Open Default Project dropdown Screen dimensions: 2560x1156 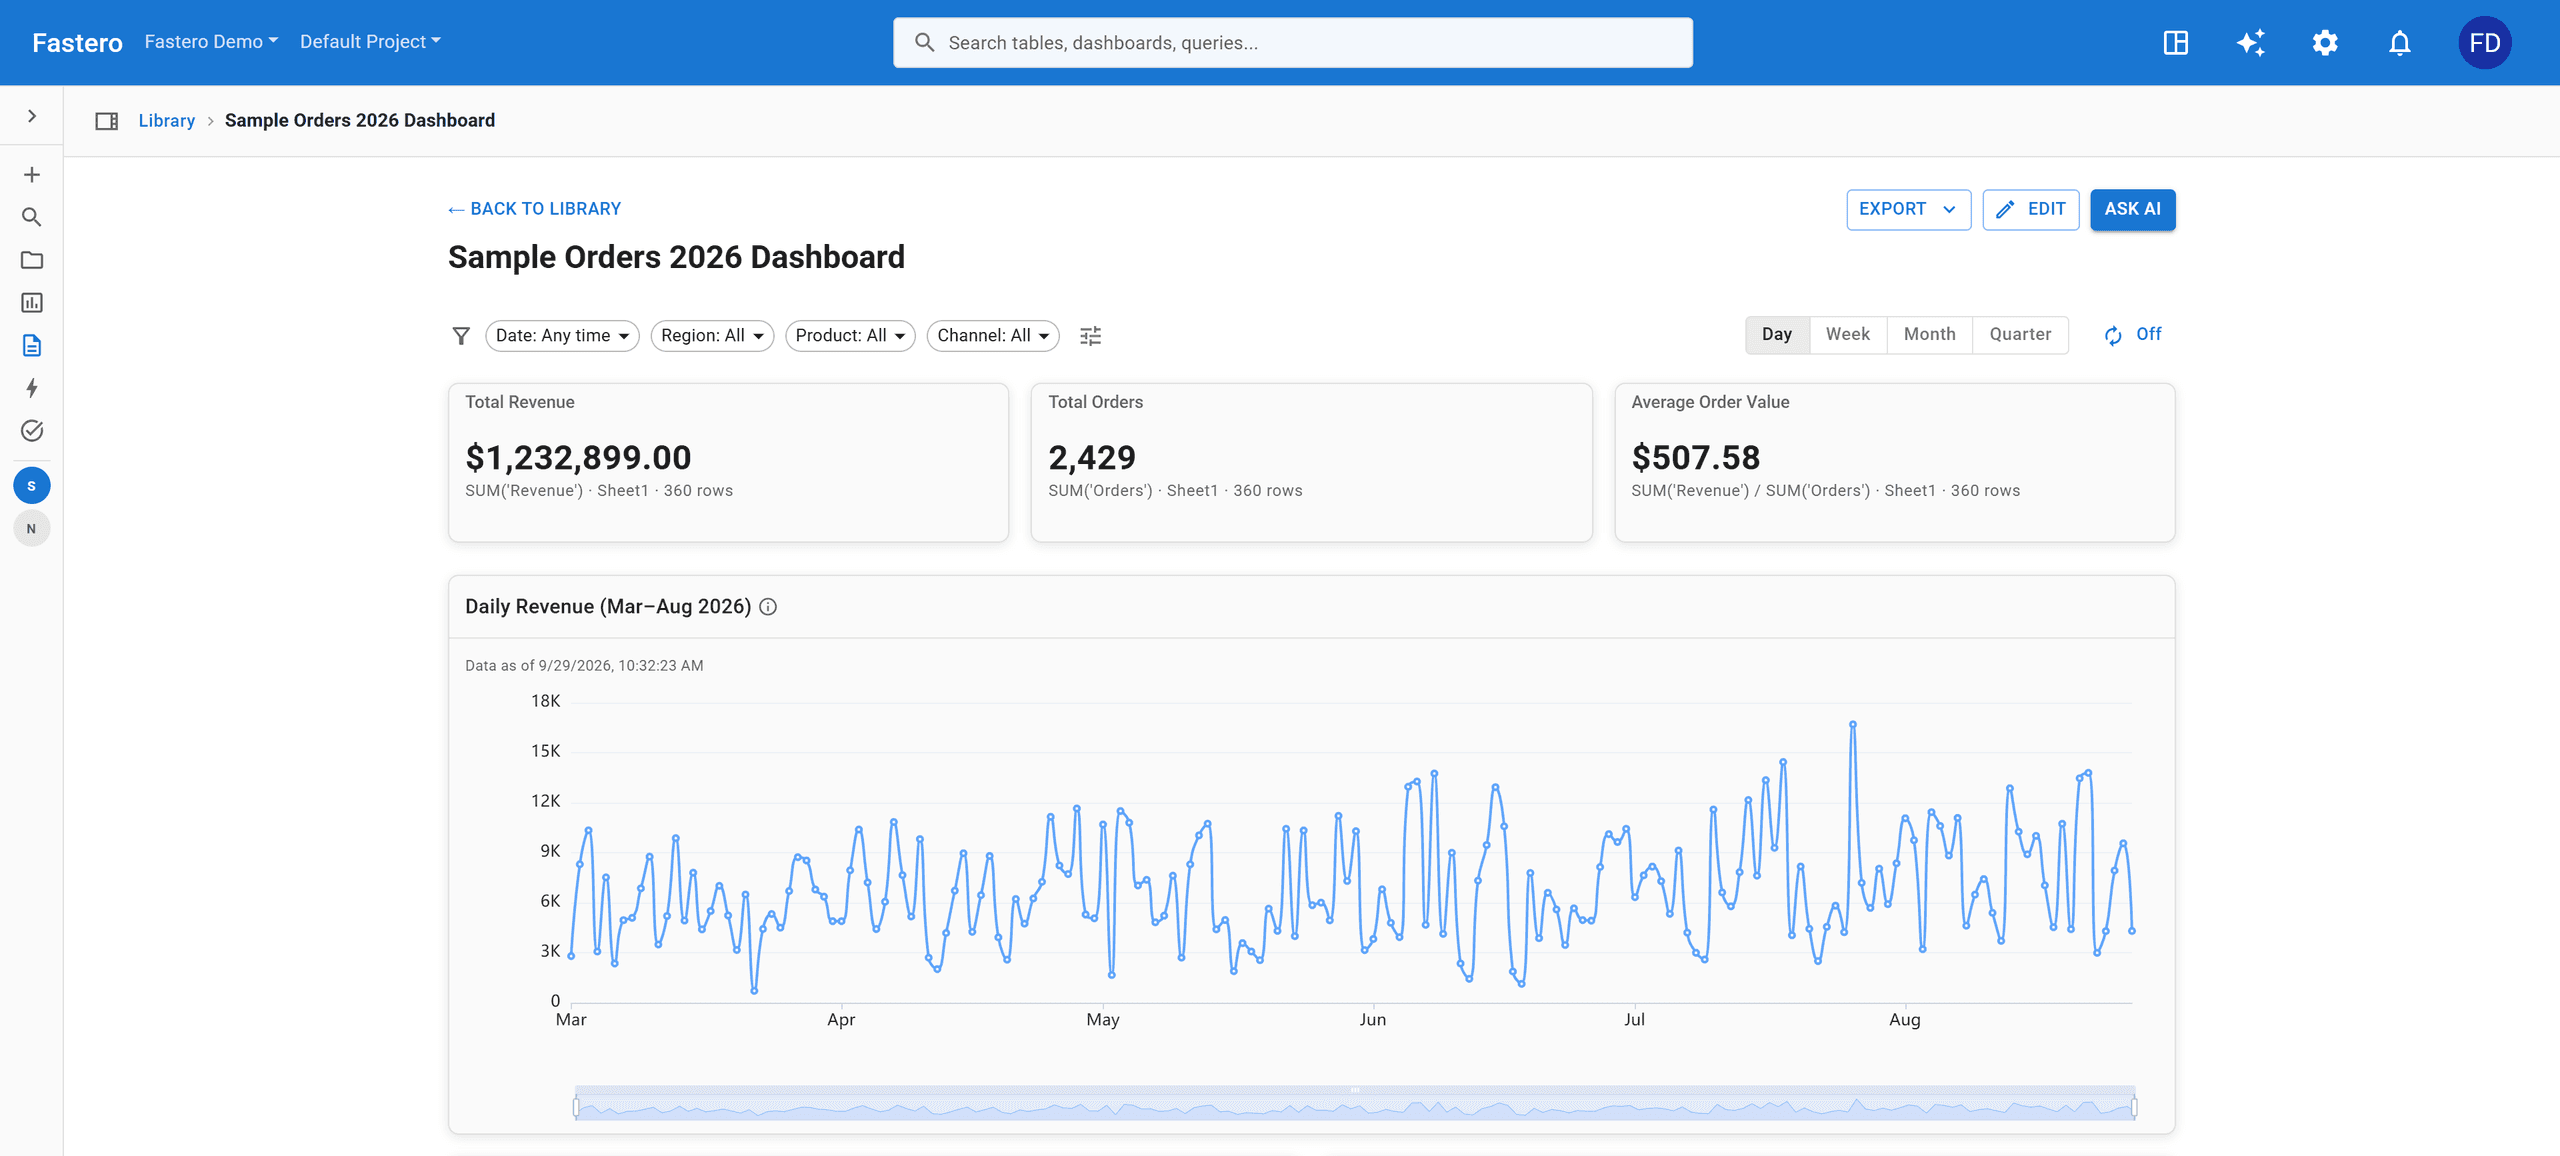pyautogui.click(x=370, y=41)
